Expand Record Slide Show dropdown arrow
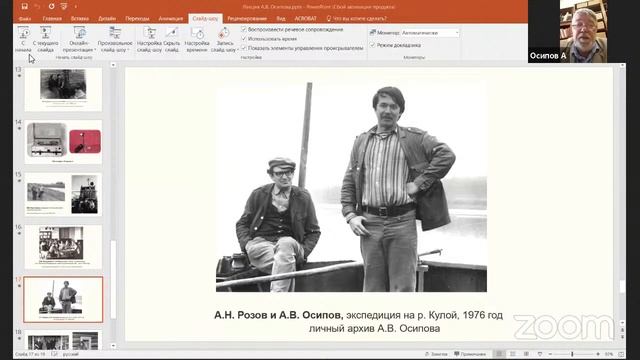The height and width of the screenshot is (360, 640). click(238, 50)
